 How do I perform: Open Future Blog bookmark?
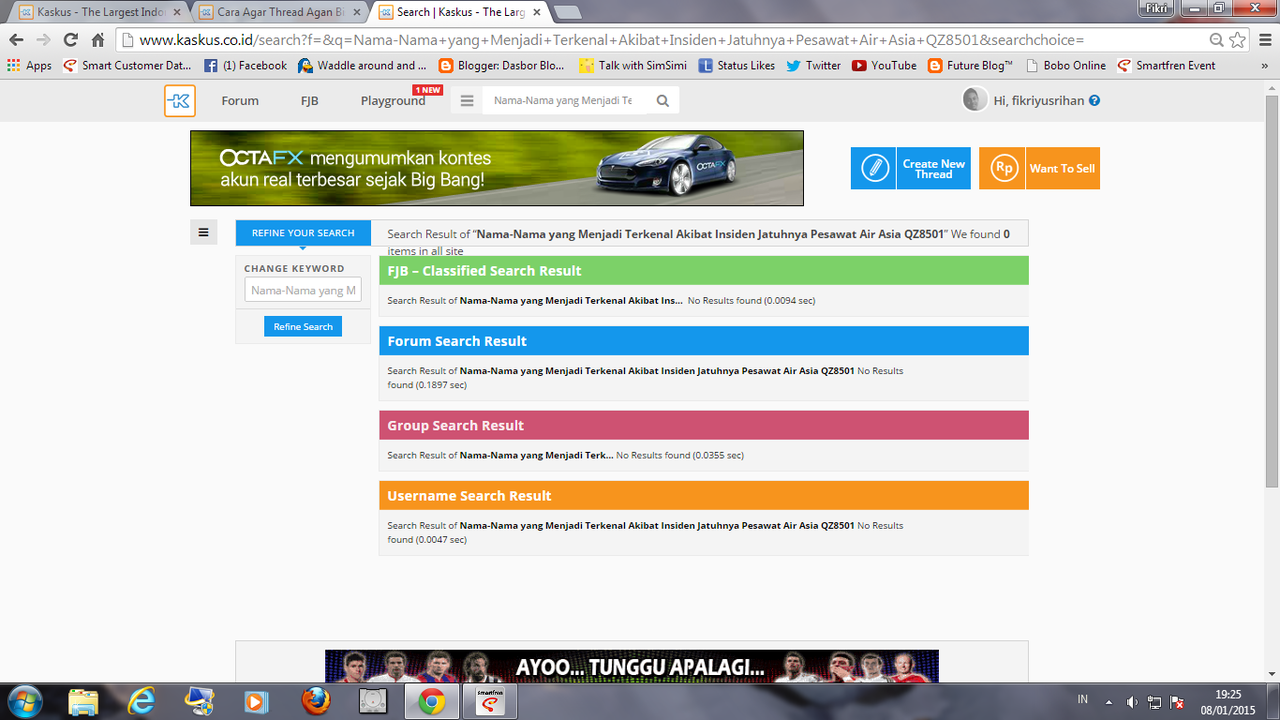tap(970, 65)
